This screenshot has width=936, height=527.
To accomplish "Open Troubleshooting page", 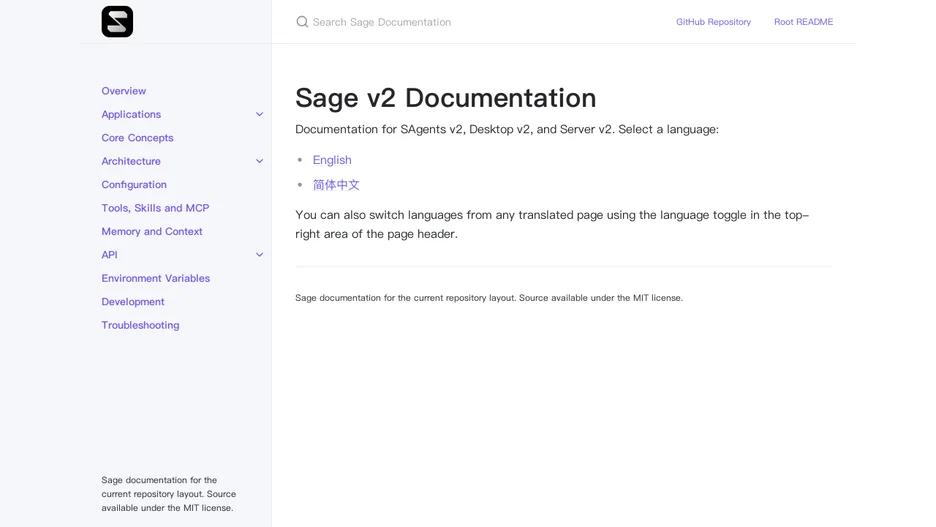I will click(x=140, y=325).
